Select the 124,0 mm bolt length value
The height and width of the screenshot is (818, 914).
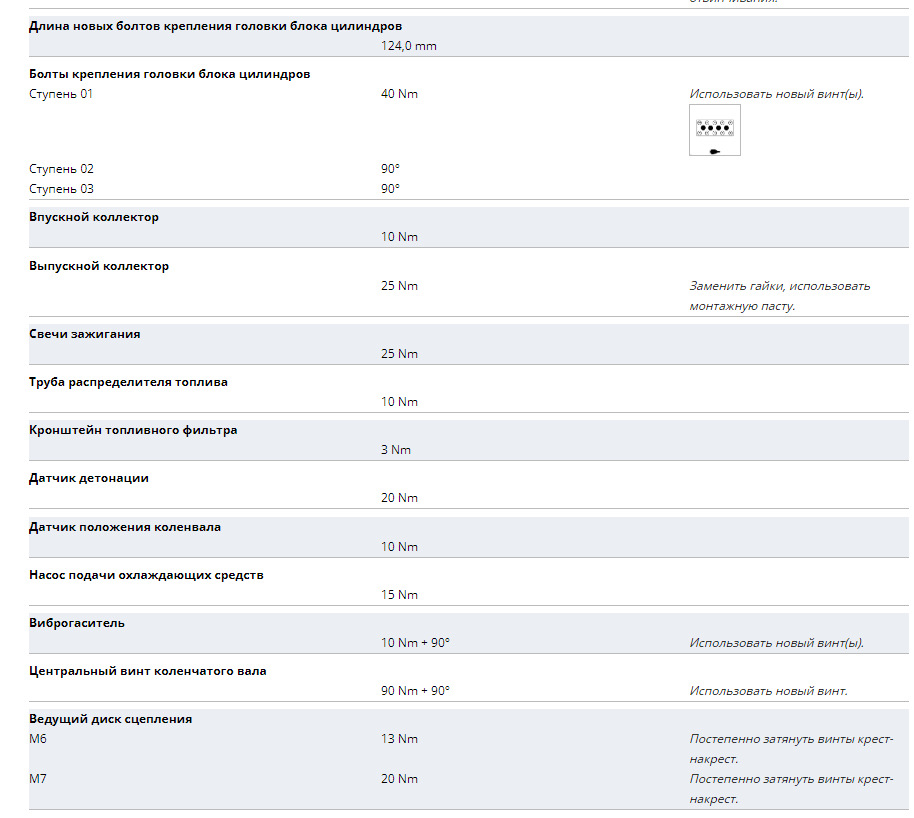(409, 46)
